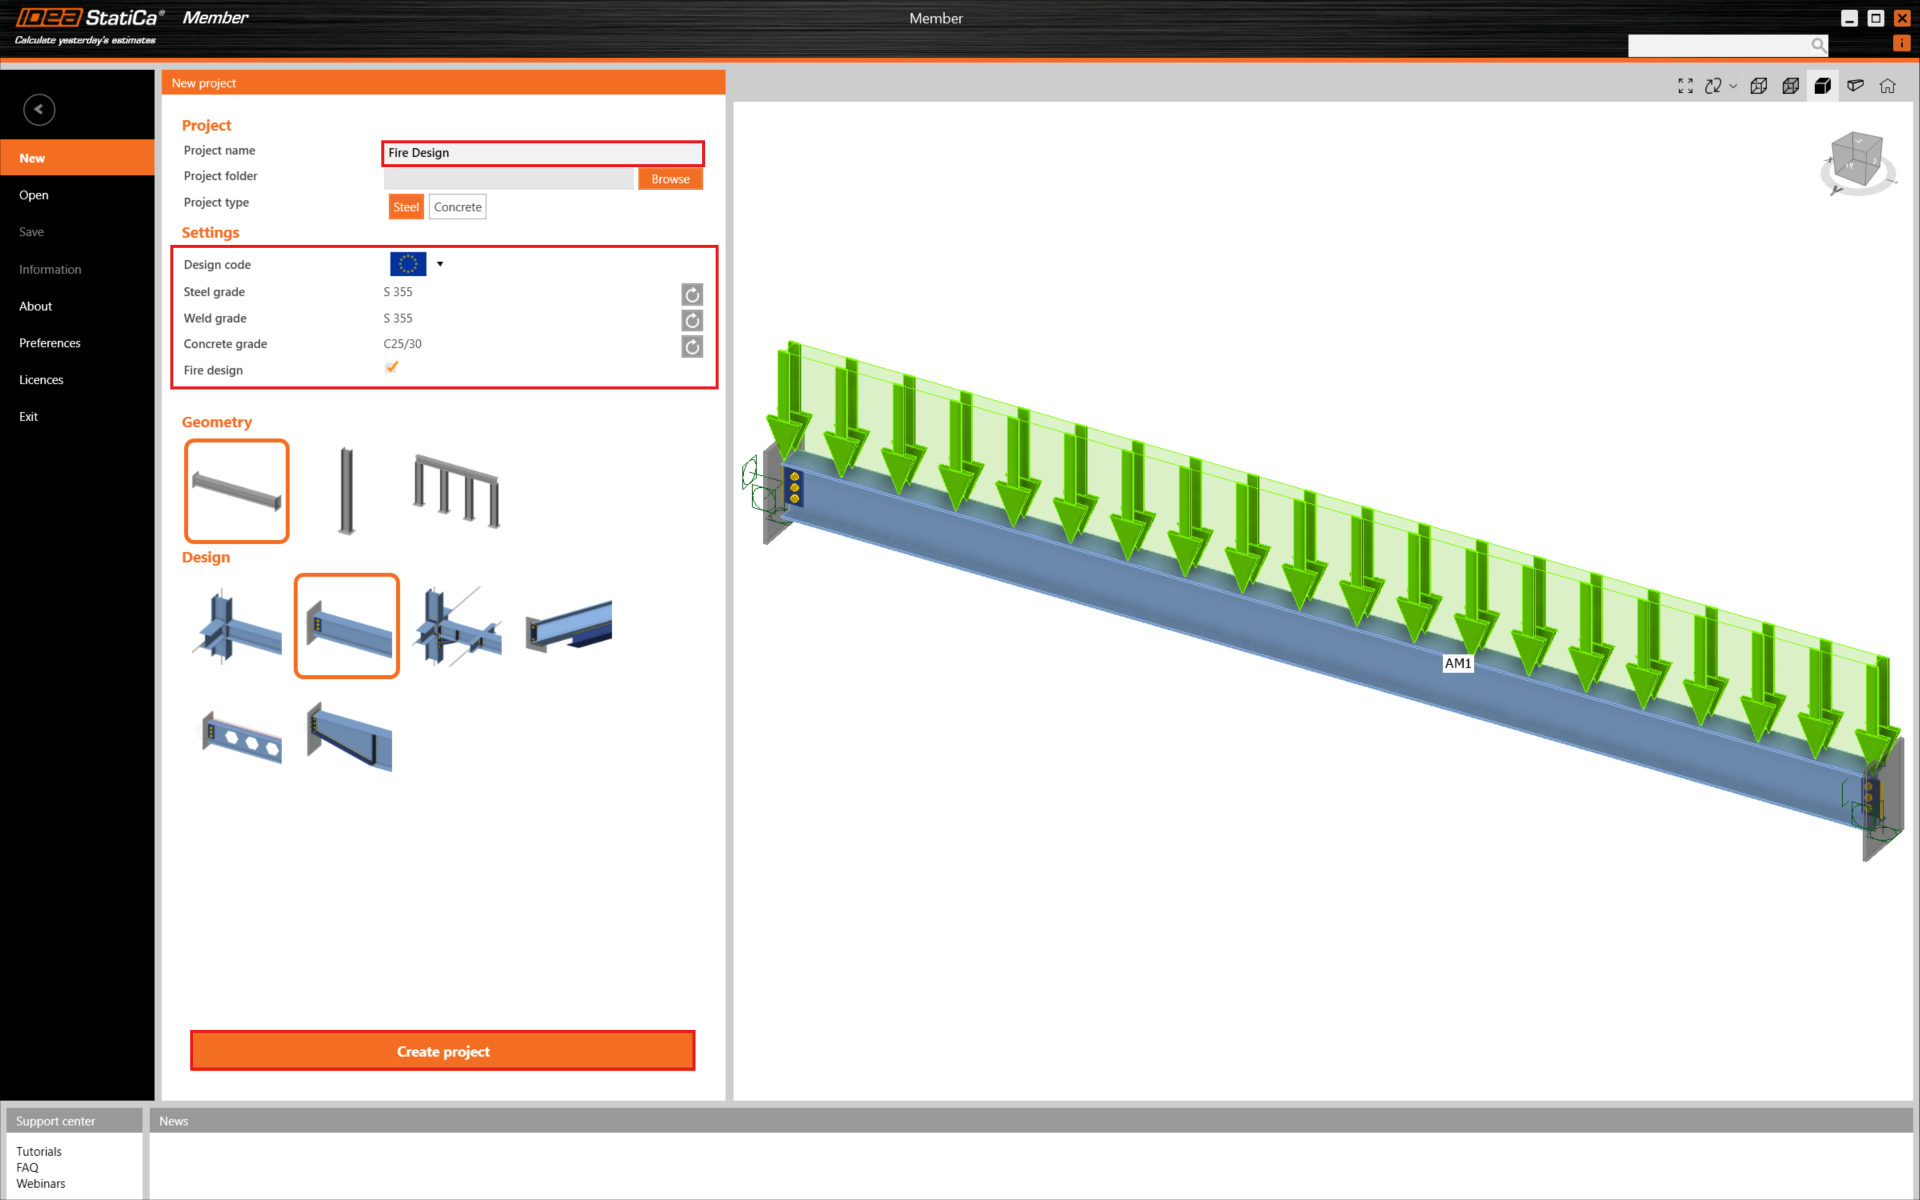Select transparent view mode cube icon
The height and width of the screenshot is (1200, 1920).
(1790, 86)
